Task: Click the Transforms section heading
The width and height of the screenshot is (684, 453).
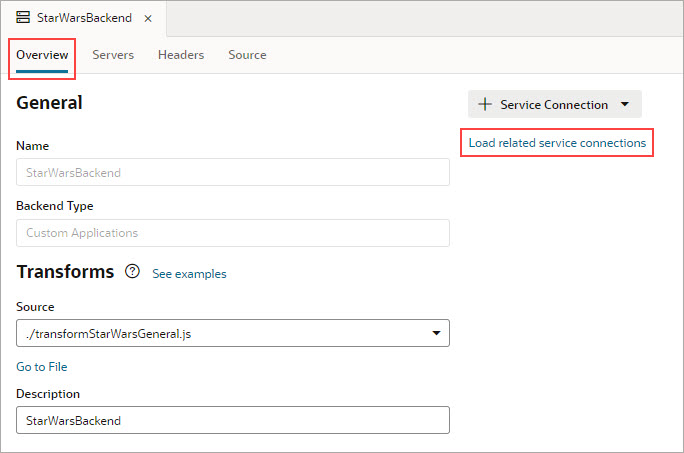Action: click(x=65, y=271)
